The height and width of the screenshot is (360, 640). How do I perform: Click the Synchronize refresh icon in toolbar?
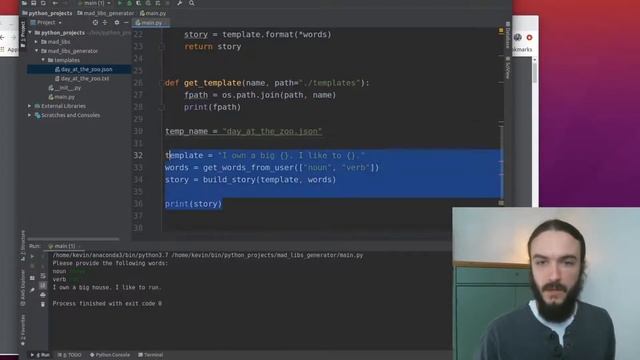pyautogui.click(x=43, y=3)
